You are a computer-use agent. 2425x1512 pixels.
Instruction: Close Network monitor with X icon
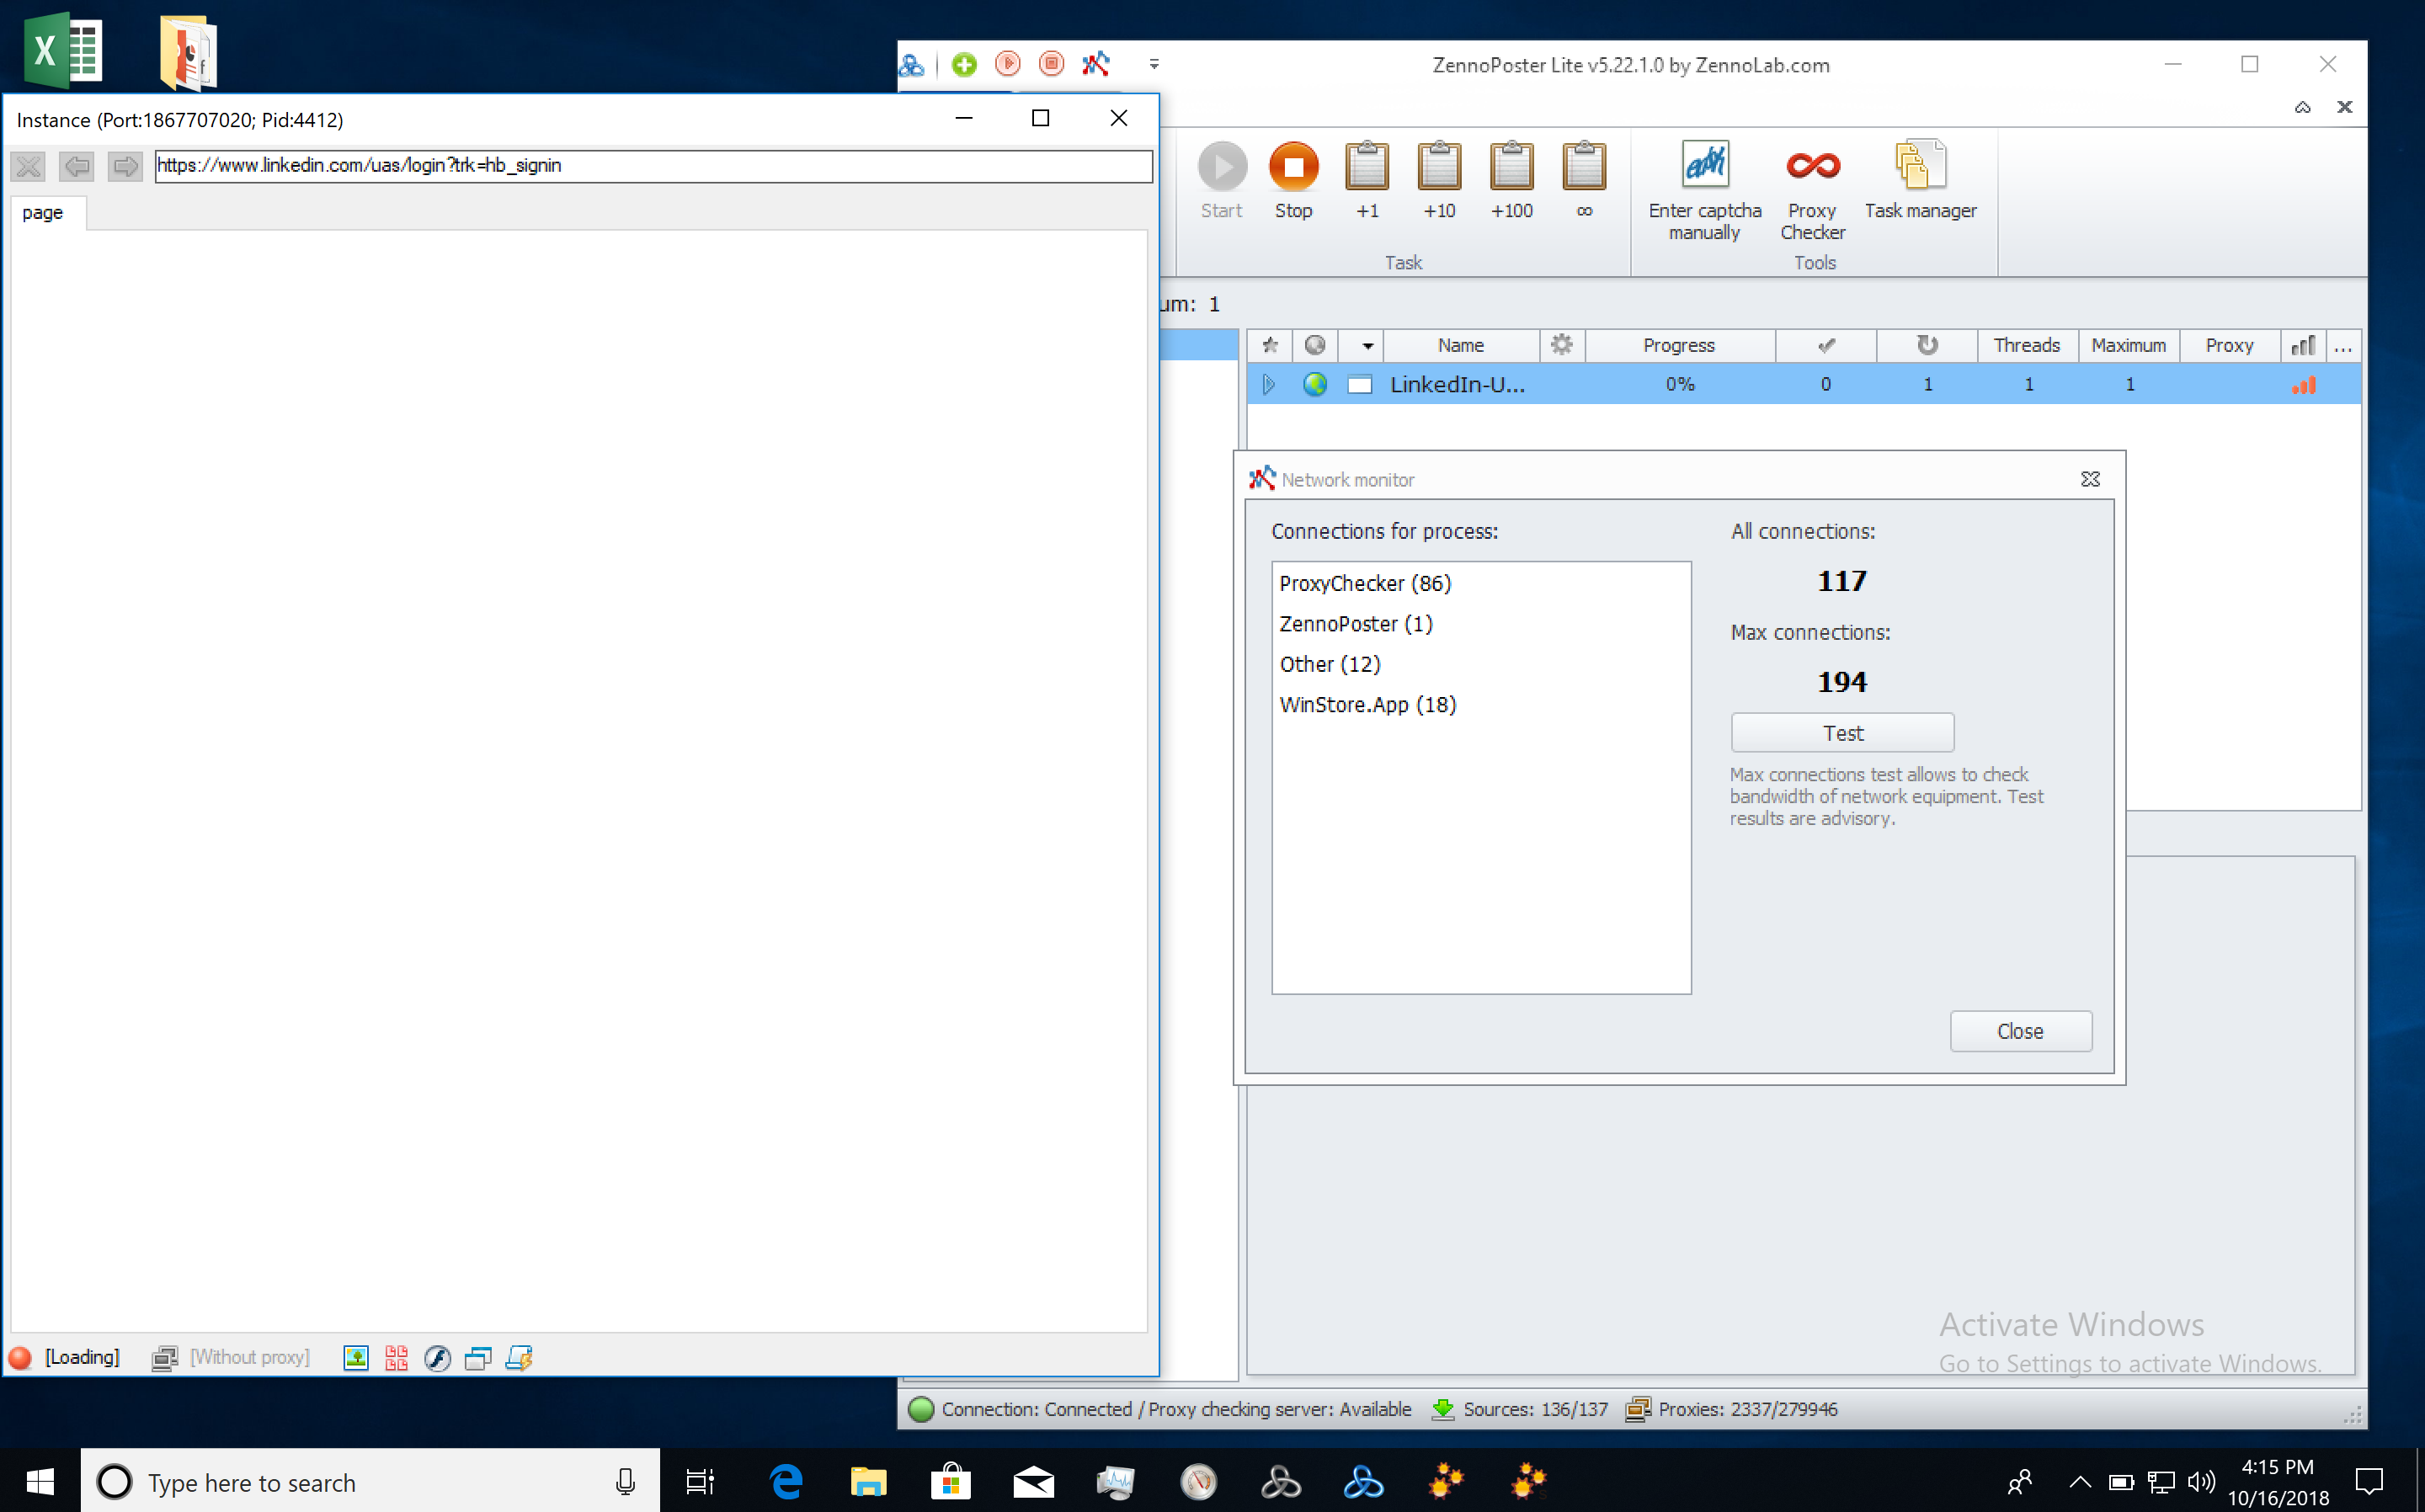point(2090,480)
